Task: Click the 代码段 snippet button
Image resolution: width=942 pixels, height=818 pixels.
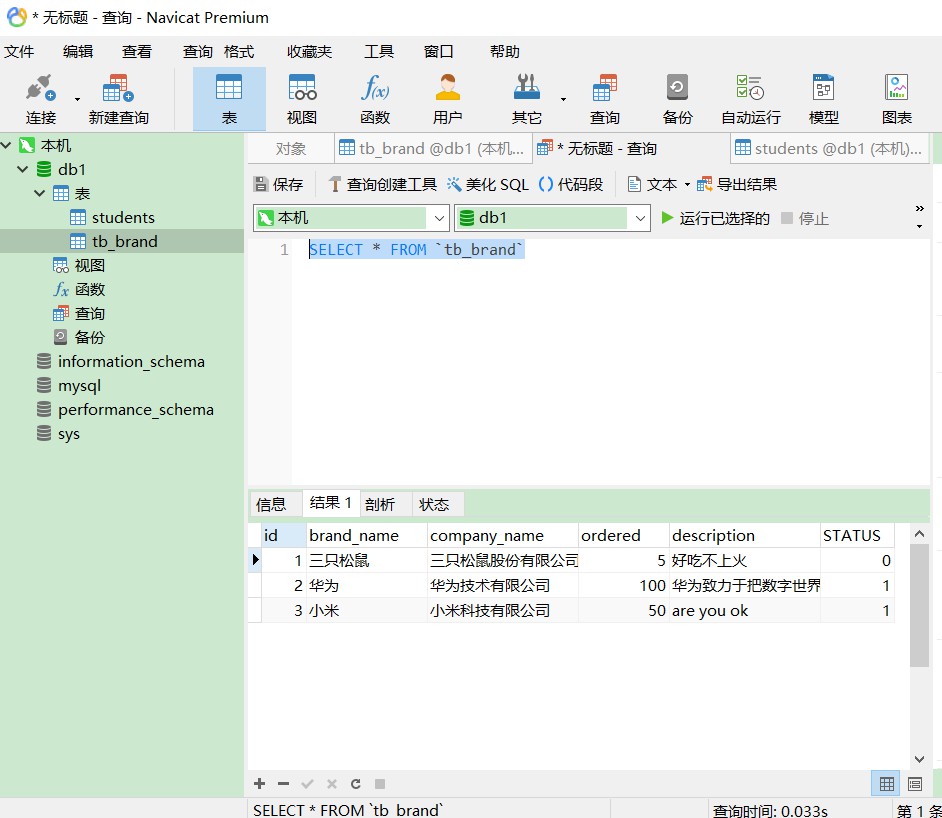Action: pos(571,184)
